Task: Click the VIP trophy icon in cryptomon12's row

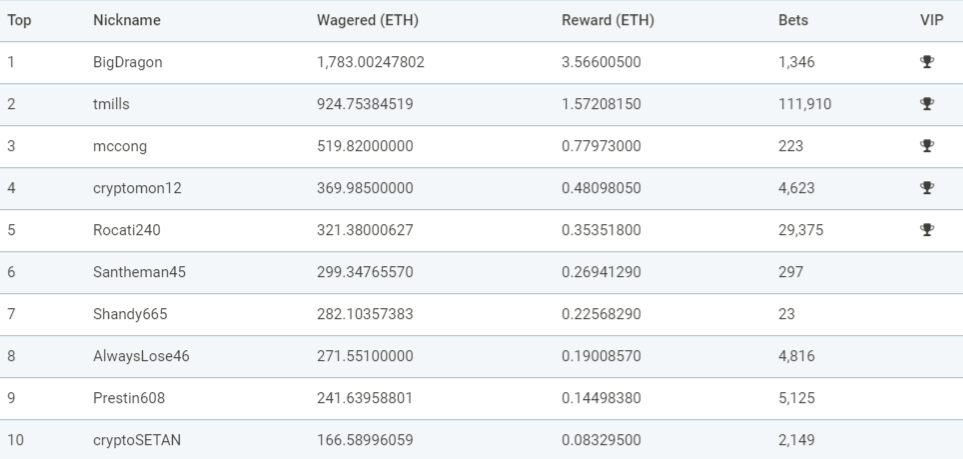Action: click(x=927, y=188)
